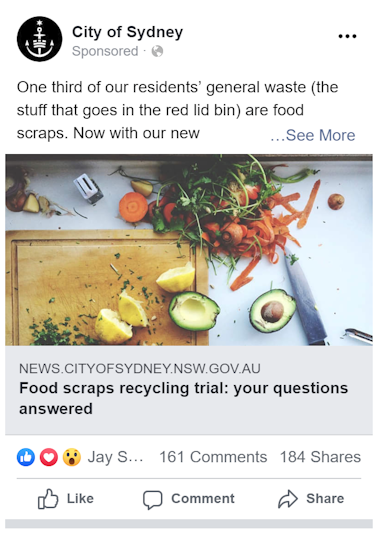This screenshot has width=378, height=533.
Task: Click the Like button label
Action: click(80, 499)
